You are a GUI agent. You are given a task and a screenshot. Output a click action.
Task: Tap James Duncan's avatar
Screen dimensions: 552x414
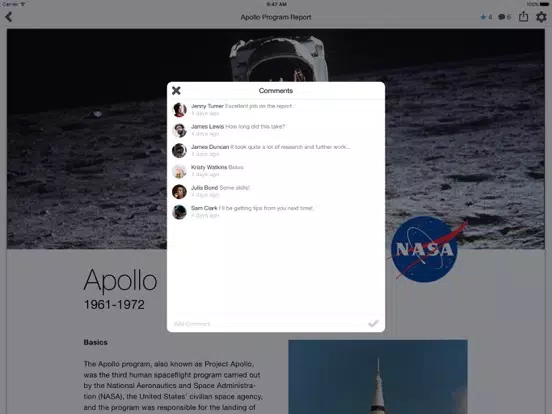(x=179, y=151)
